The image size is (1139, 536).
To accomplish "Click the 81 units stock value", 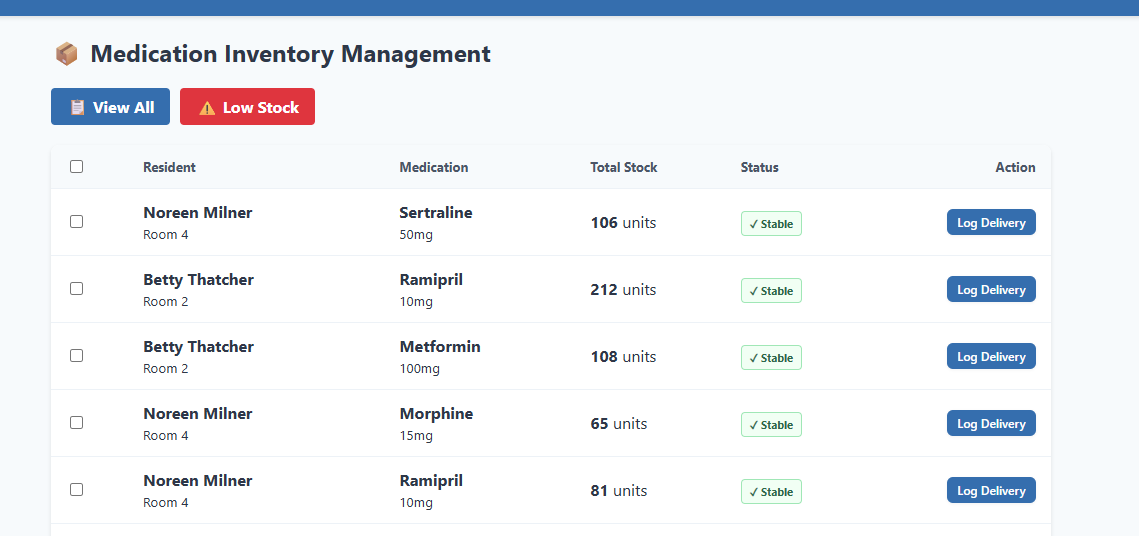I will pyautogui.click(x=619, y=490).
